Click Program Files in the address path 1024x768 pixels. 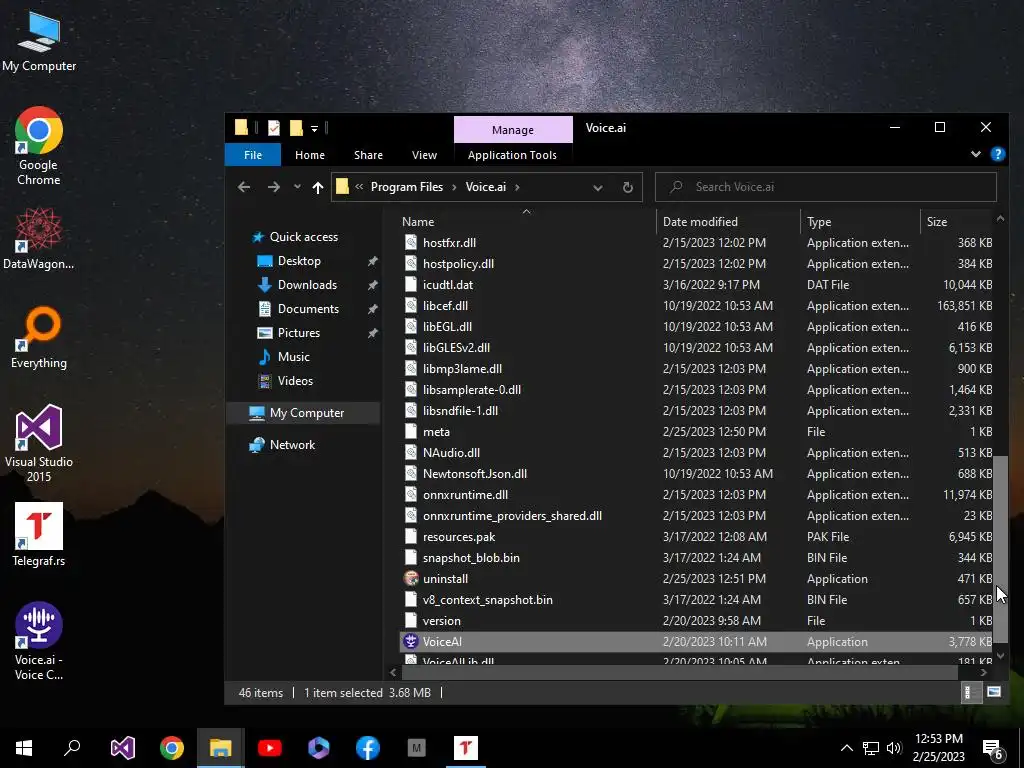pyautogui.click(x=407, y=187)
